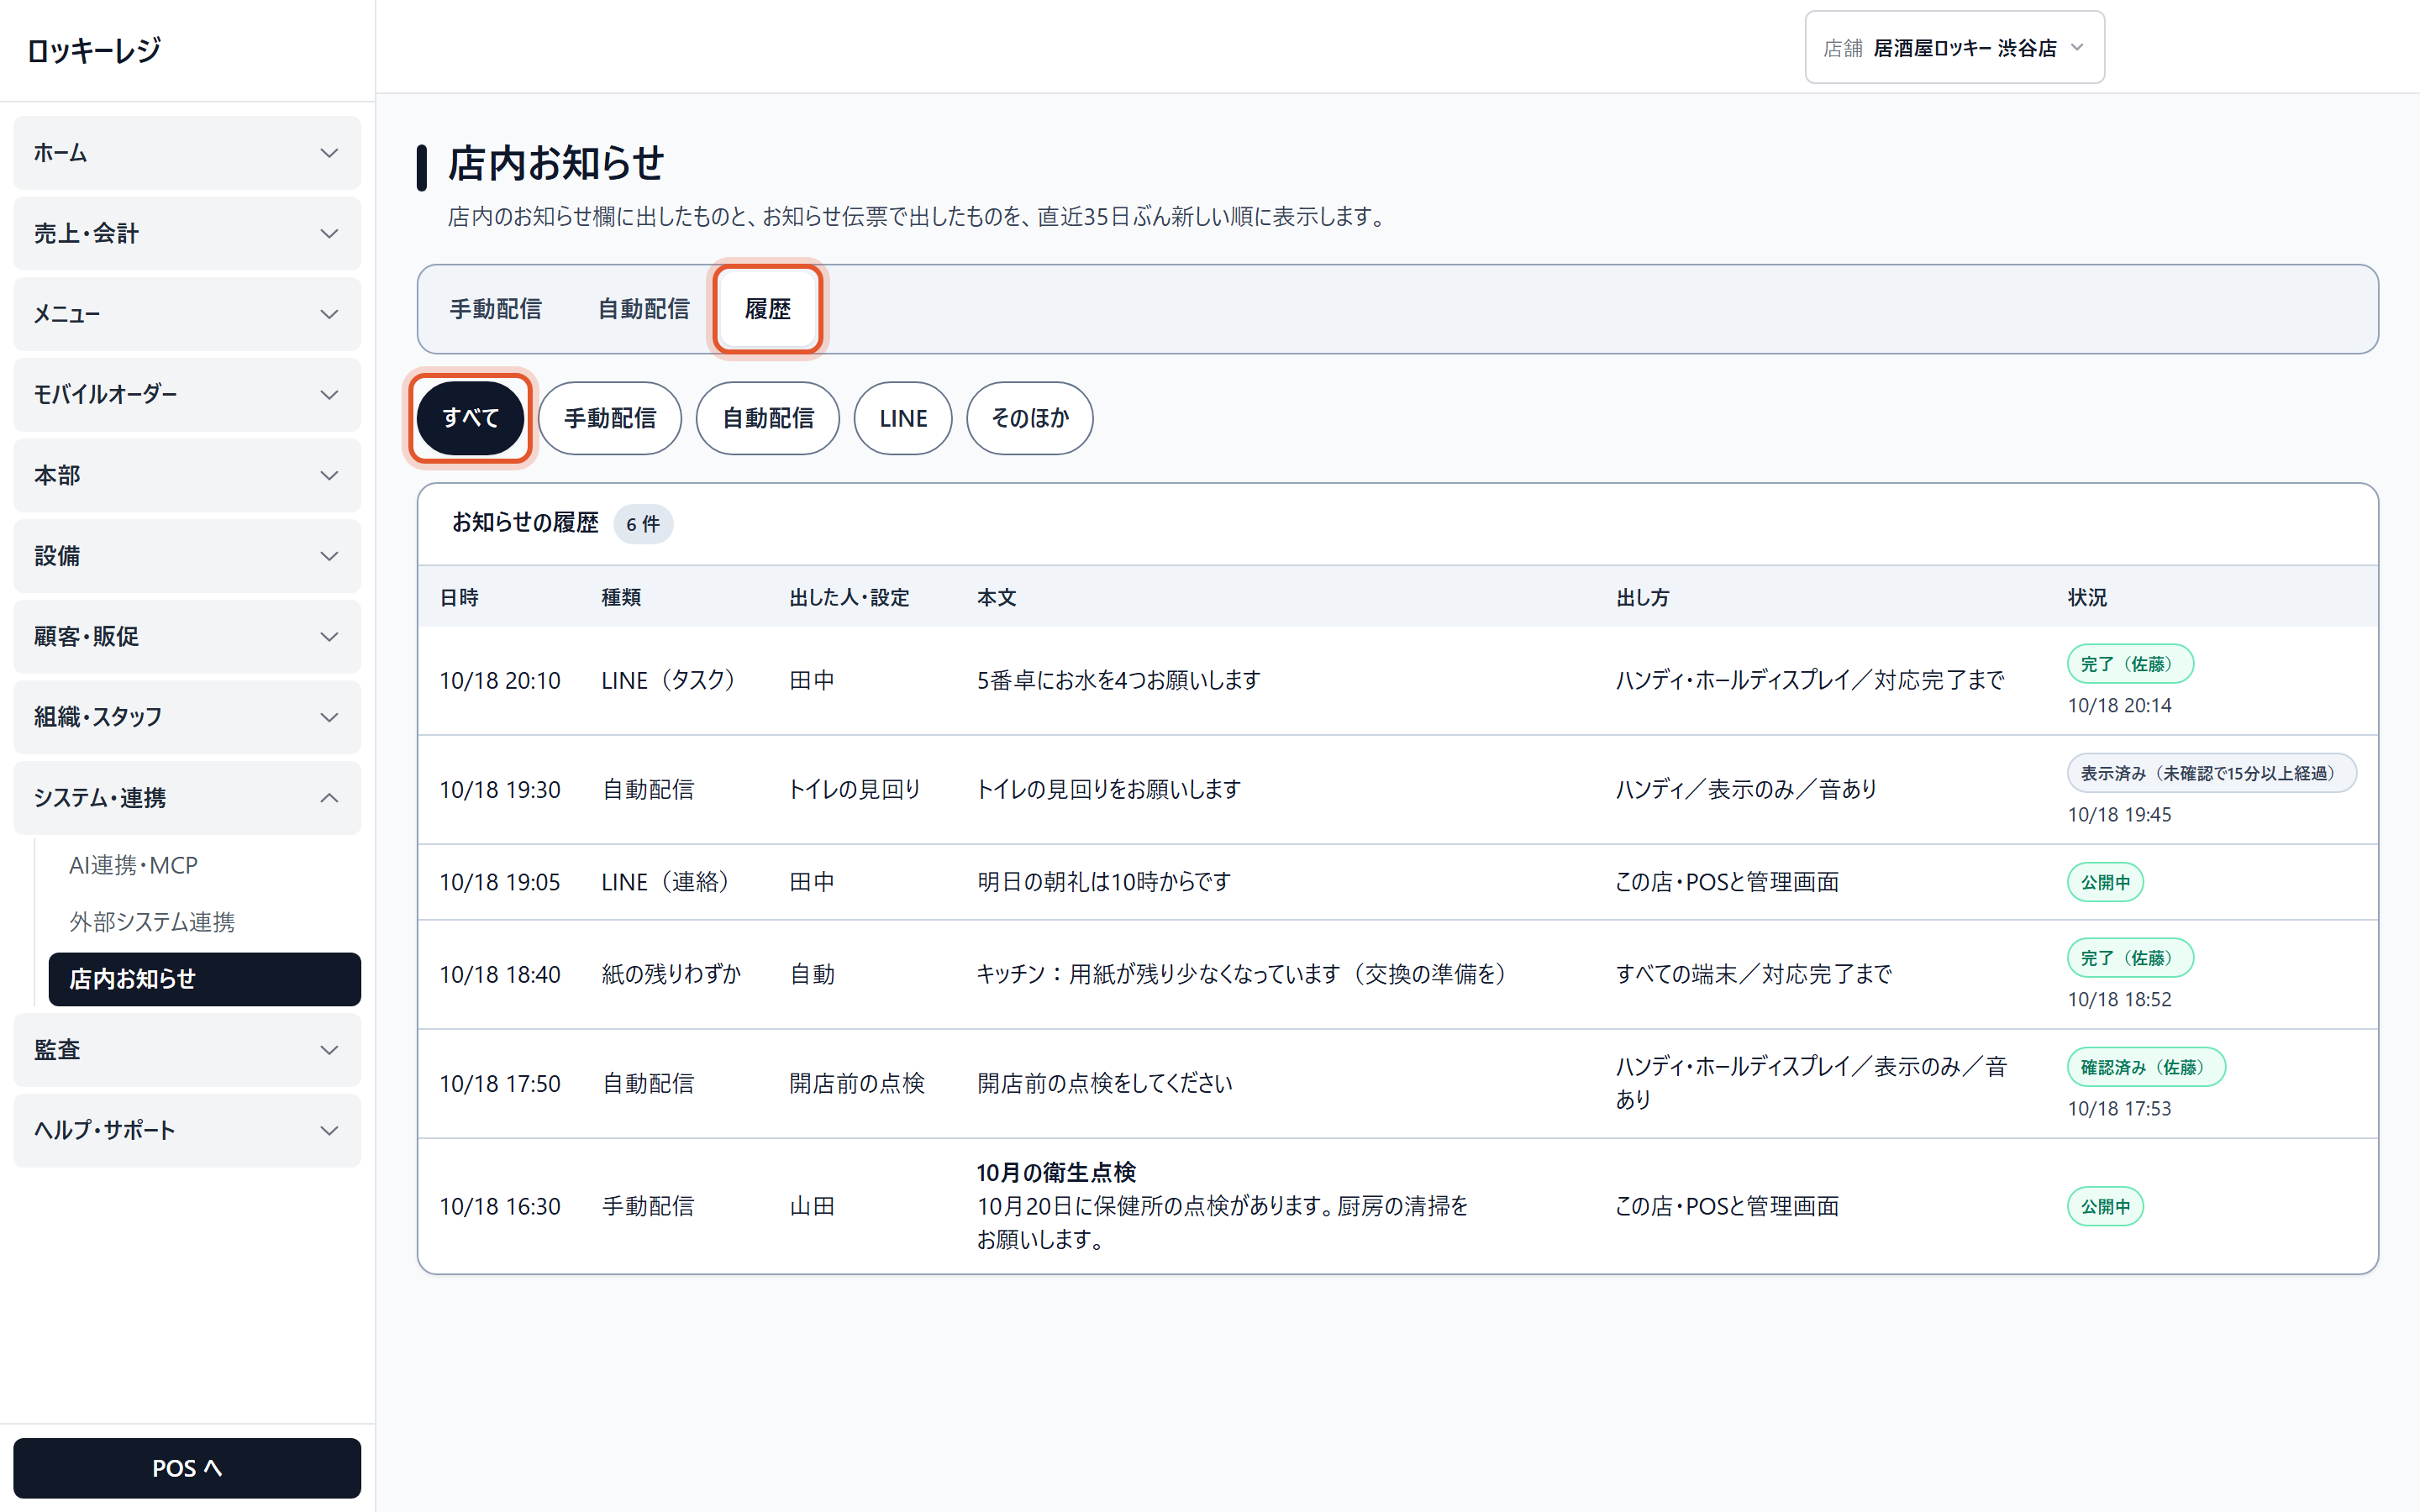Click the 日時 column header

click(459, 597)
